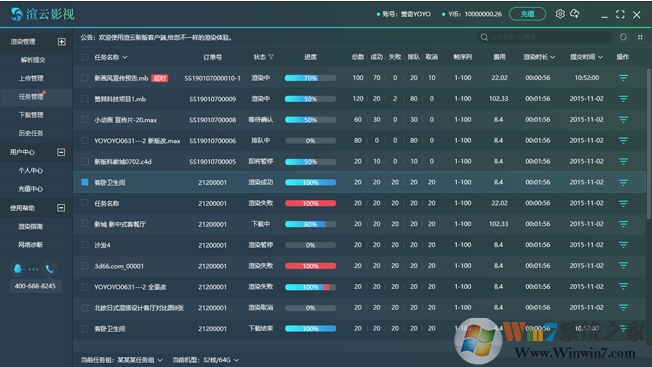652x367 pixels.
Task: Open action menu for SS19010700009 row
Action: pyautogui.click(x=623, y=99)
